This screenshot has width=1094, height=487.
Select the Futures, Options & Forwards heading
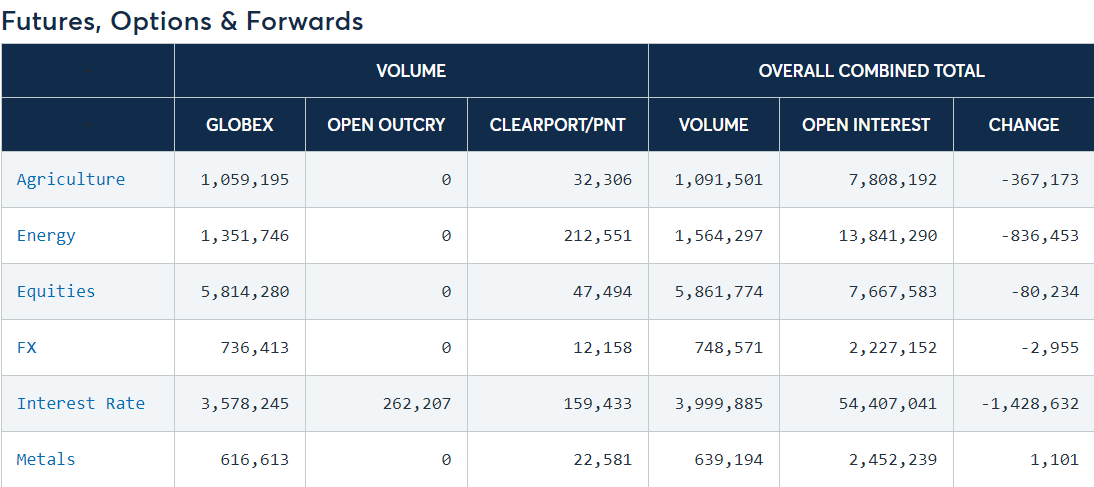182,21
